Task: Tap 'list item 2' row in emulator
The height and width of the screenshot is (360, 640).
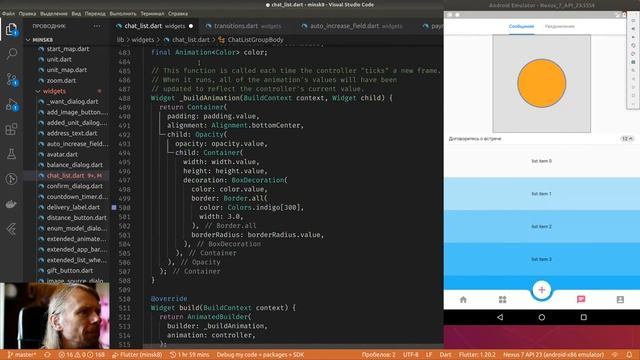Action: pos(542,227)
